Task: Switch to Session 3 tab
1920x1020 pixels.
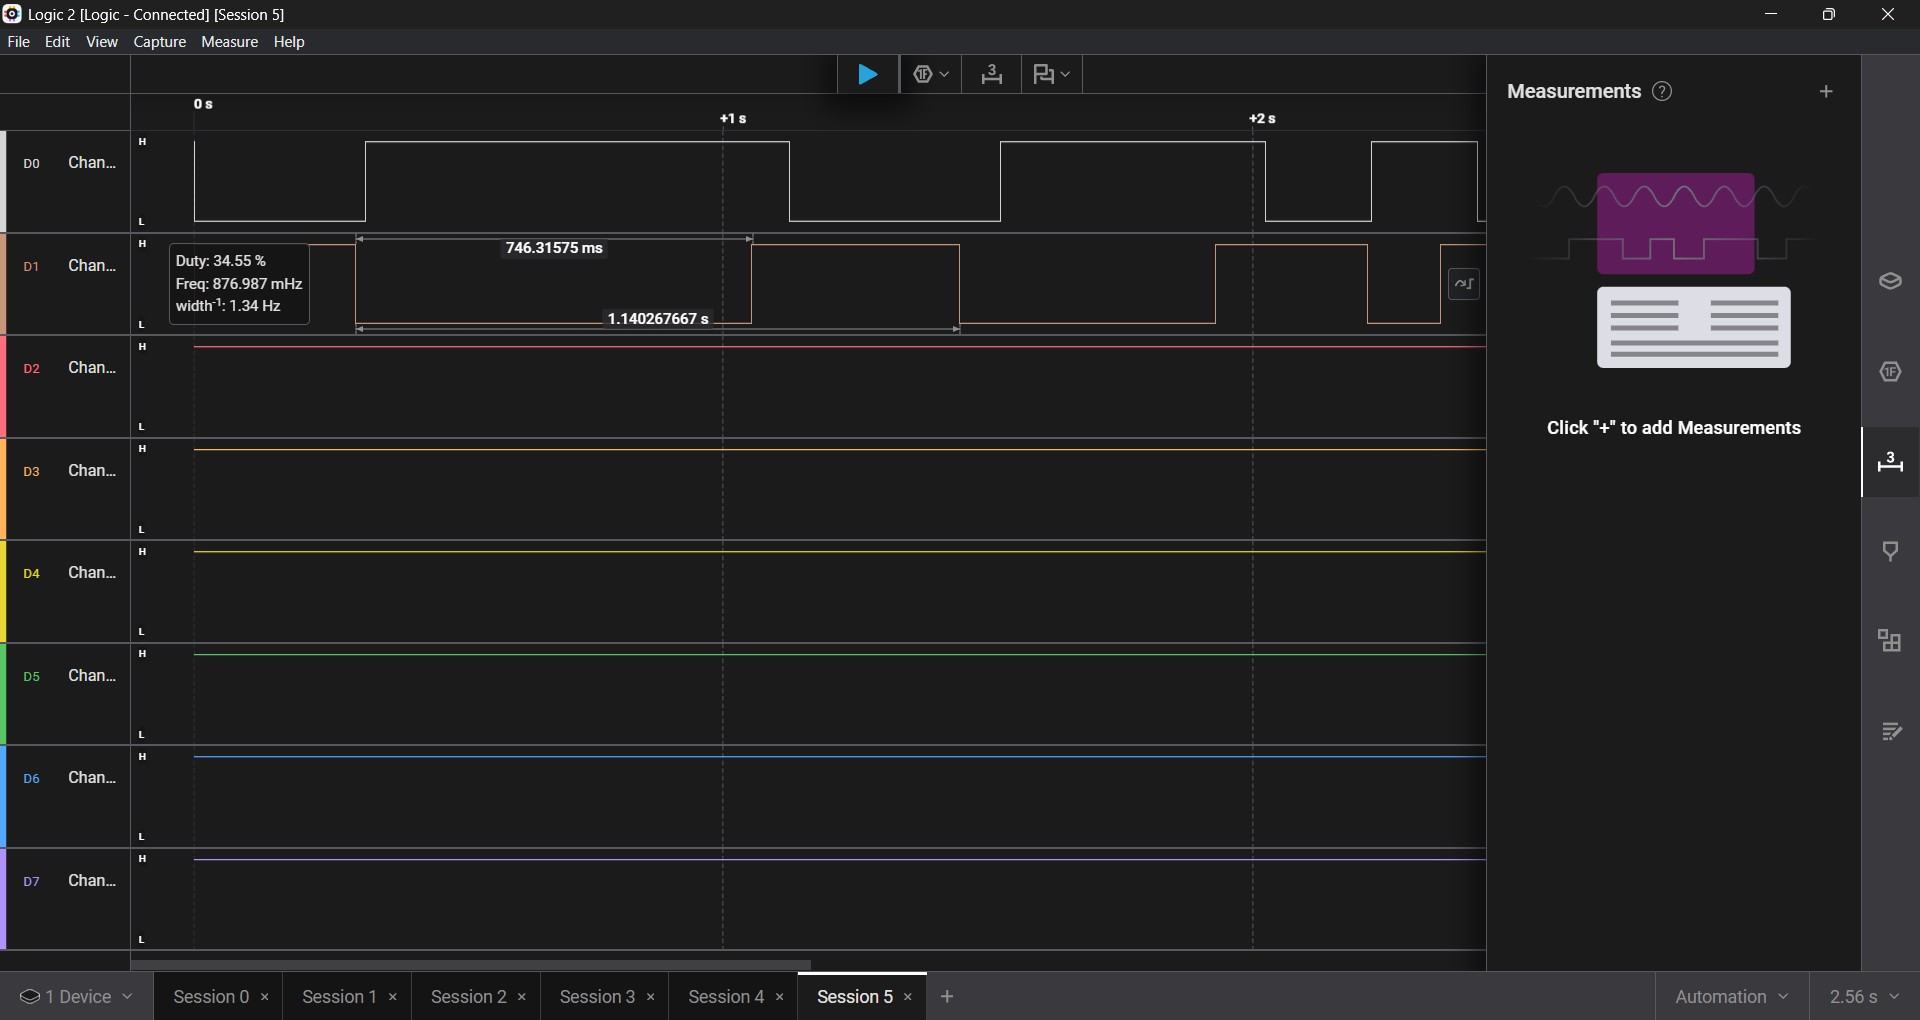Action: [597, 997]
